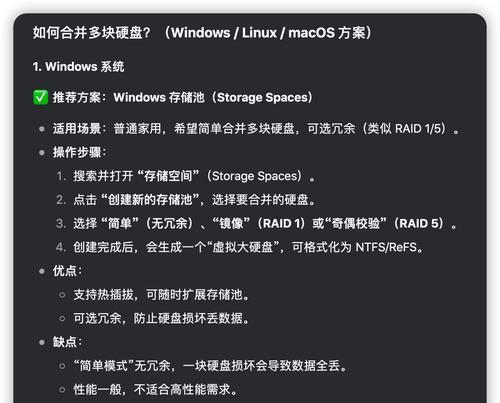Click the line 可选冗余，防止硬盘损坏丢数据
Viewport: 500px width, 403px height.
(x=161, y=318)
